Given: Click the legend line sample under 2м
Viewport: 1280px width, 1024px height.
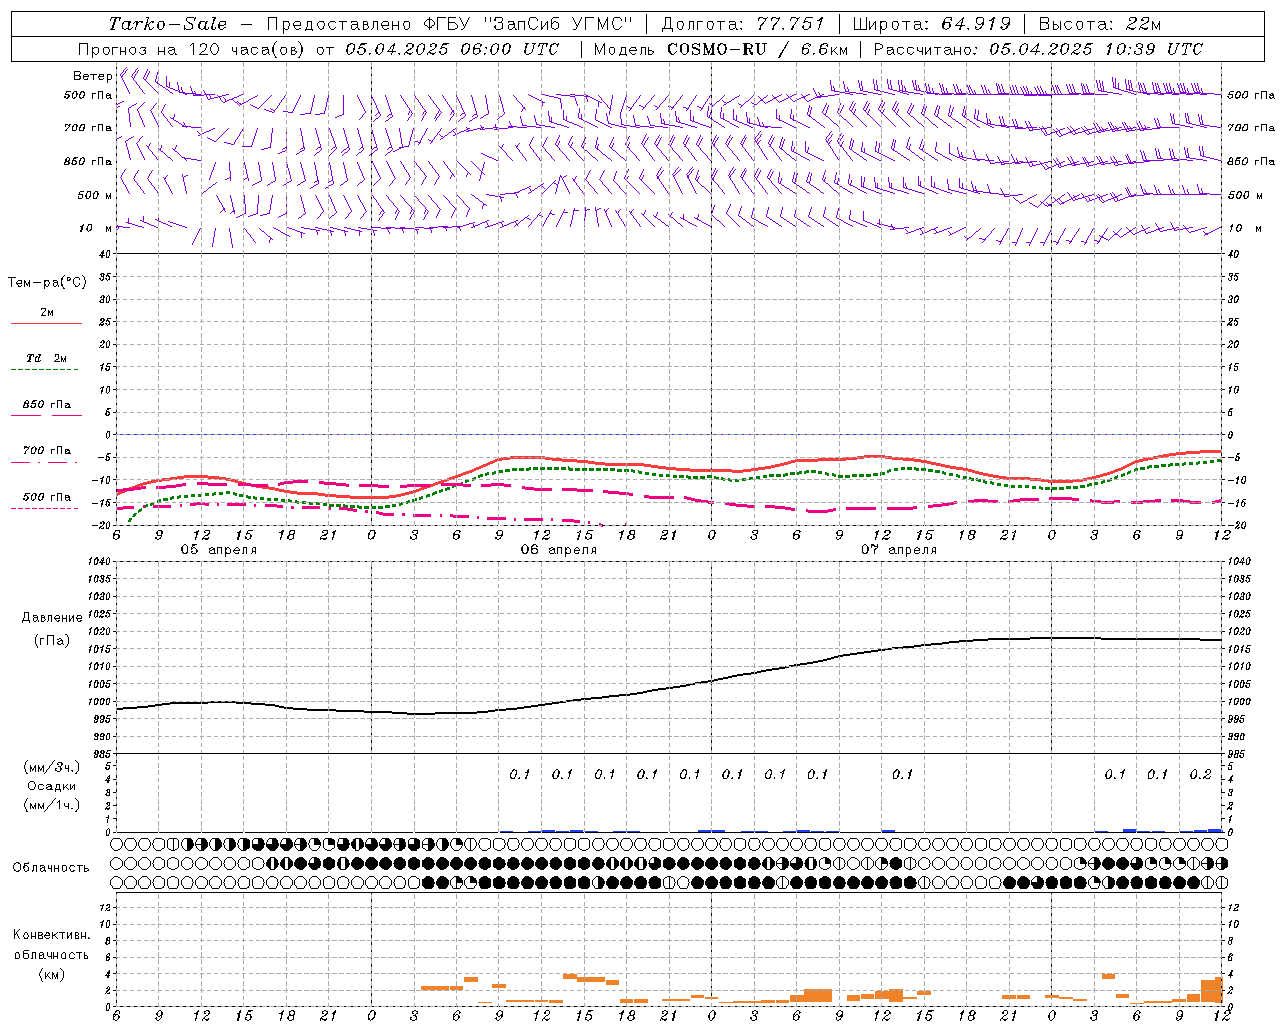Looking at the screenshot, I should pos(46,324).
